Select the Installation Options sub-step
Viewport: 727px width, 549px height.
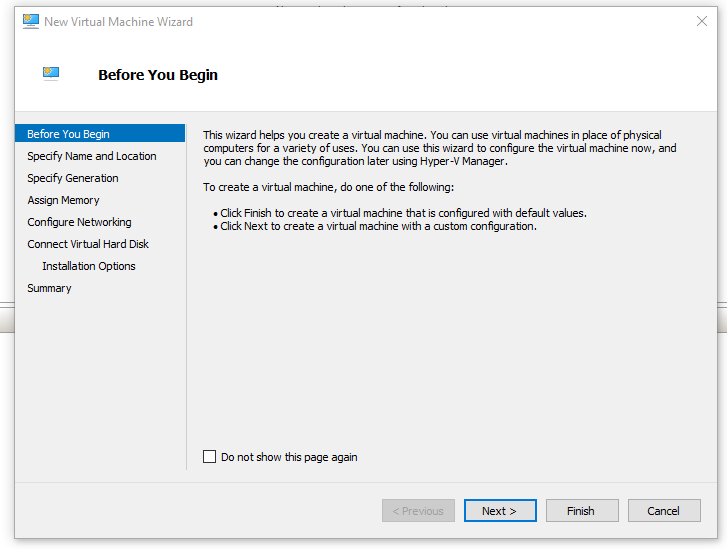[x=89, y=266]
